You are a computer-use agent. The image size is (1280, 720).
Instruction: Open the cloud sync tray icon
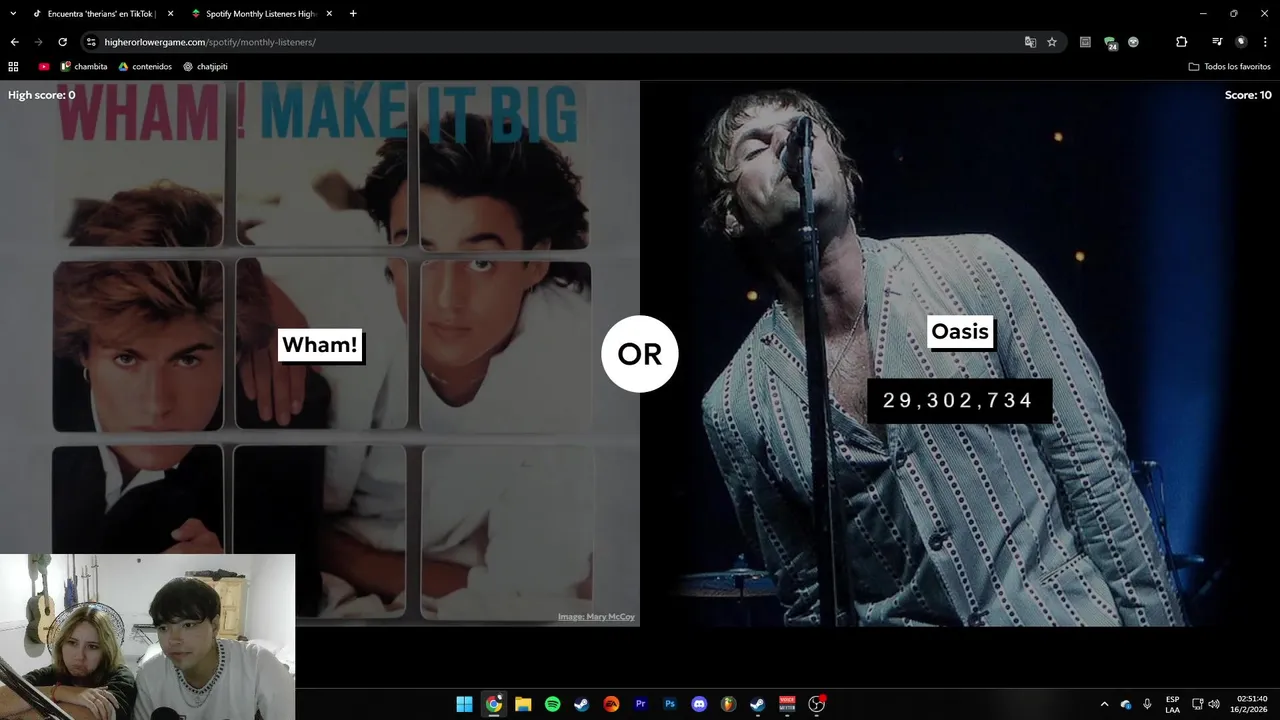click(1126, 704)
